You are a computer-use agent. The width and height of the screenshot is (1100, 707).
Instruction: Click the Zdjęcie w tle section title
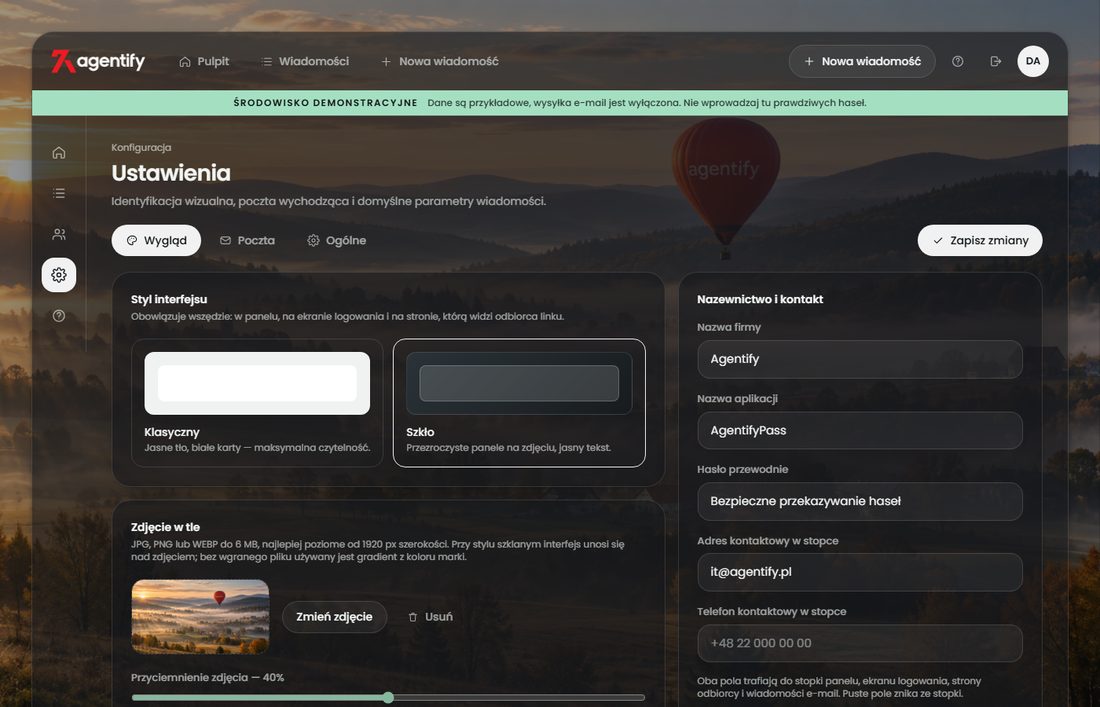(166, 527)
